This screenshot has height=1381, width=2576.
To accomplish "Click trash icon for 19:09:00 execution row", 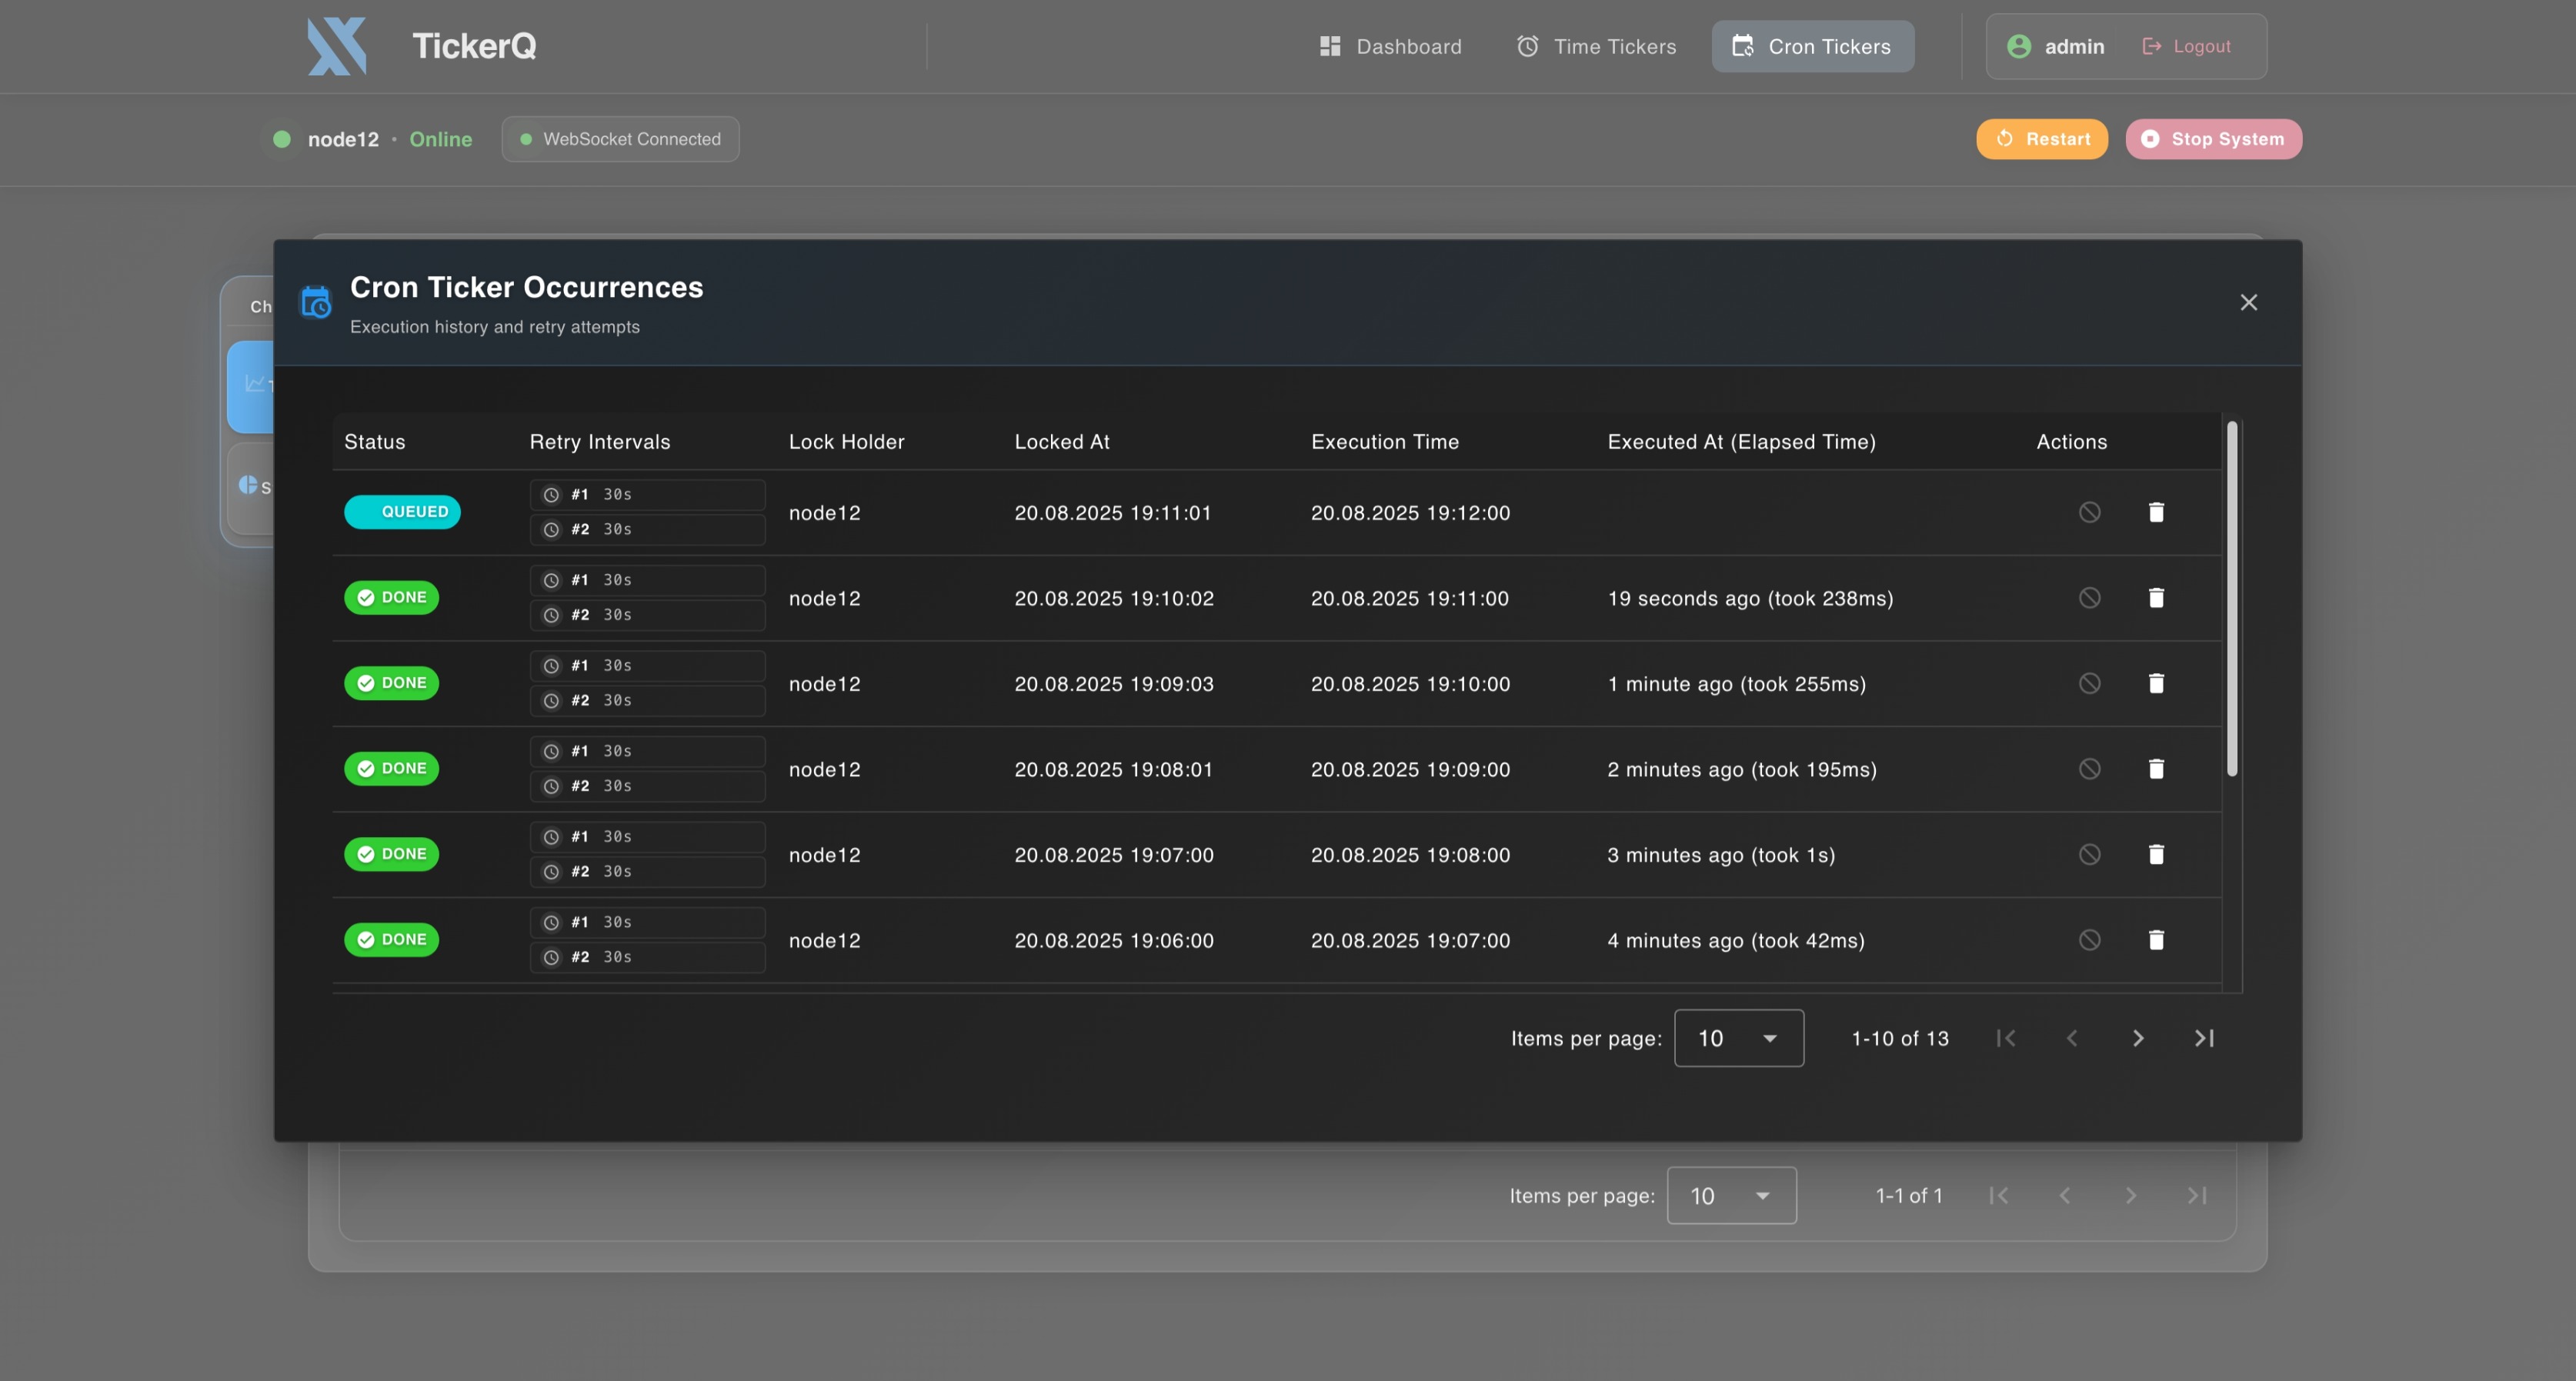I will [x=2156, y=769].
